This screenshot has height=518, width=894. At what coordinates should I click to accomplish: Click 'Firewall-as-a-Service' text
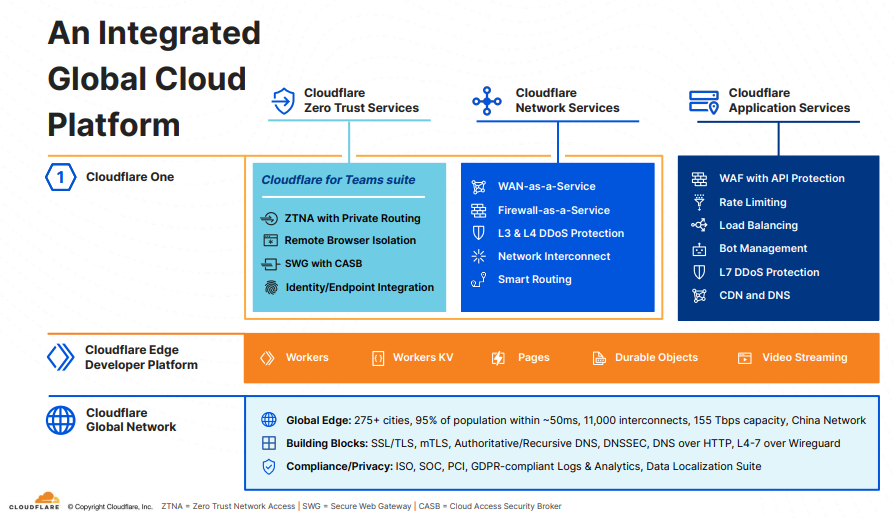(x=554, y=210)
